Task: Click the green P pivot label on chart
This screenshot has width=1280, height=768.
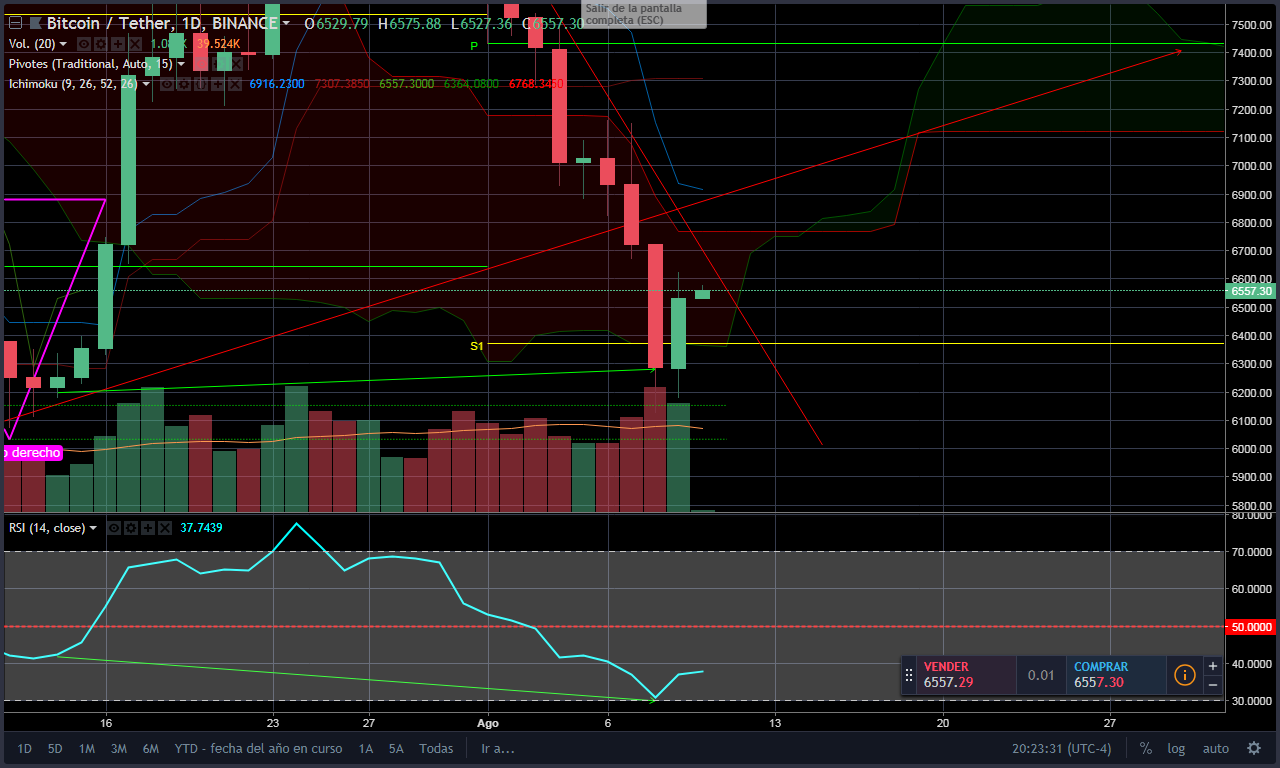Action: point(475,46)
